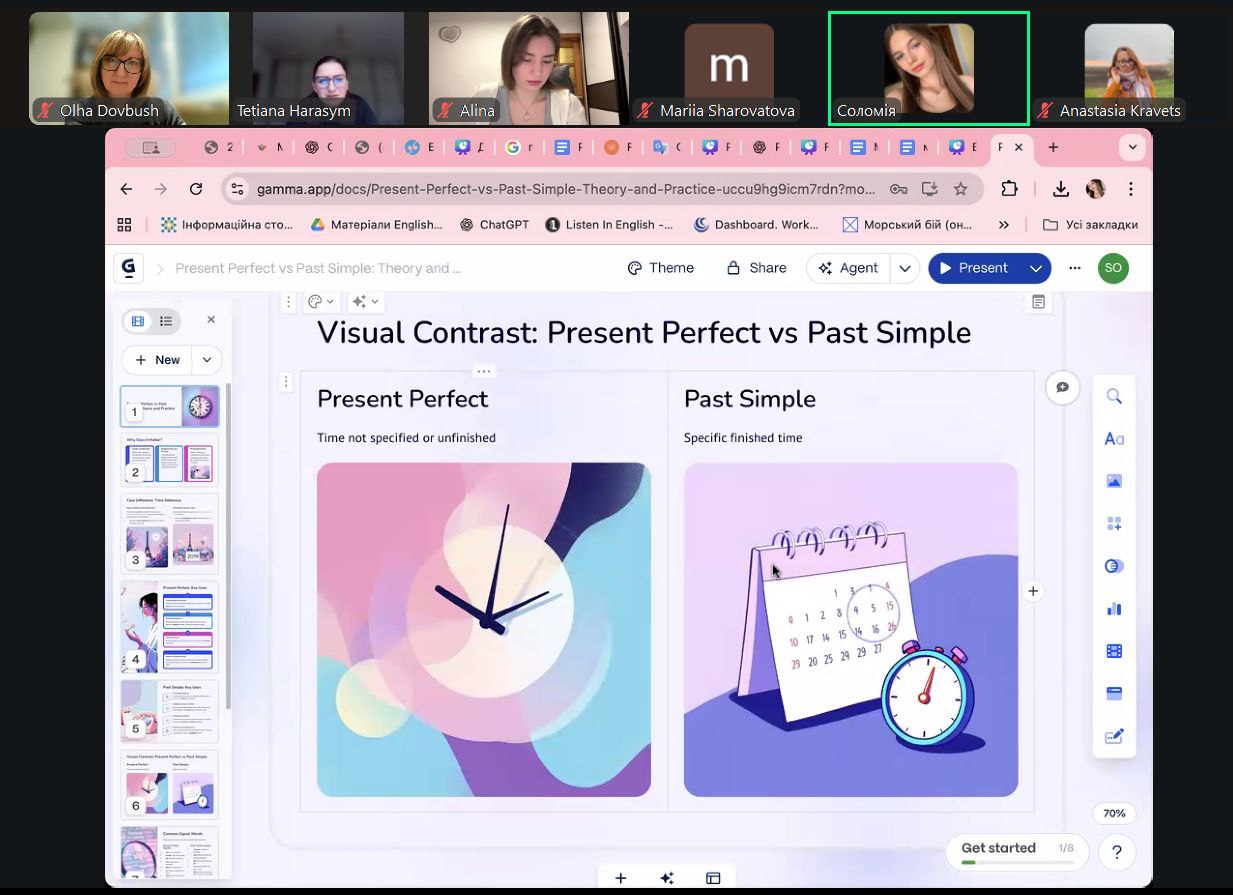Click the question mark help button
The width and height of the screenshot is (1233, 895).
pos(1116,853)
